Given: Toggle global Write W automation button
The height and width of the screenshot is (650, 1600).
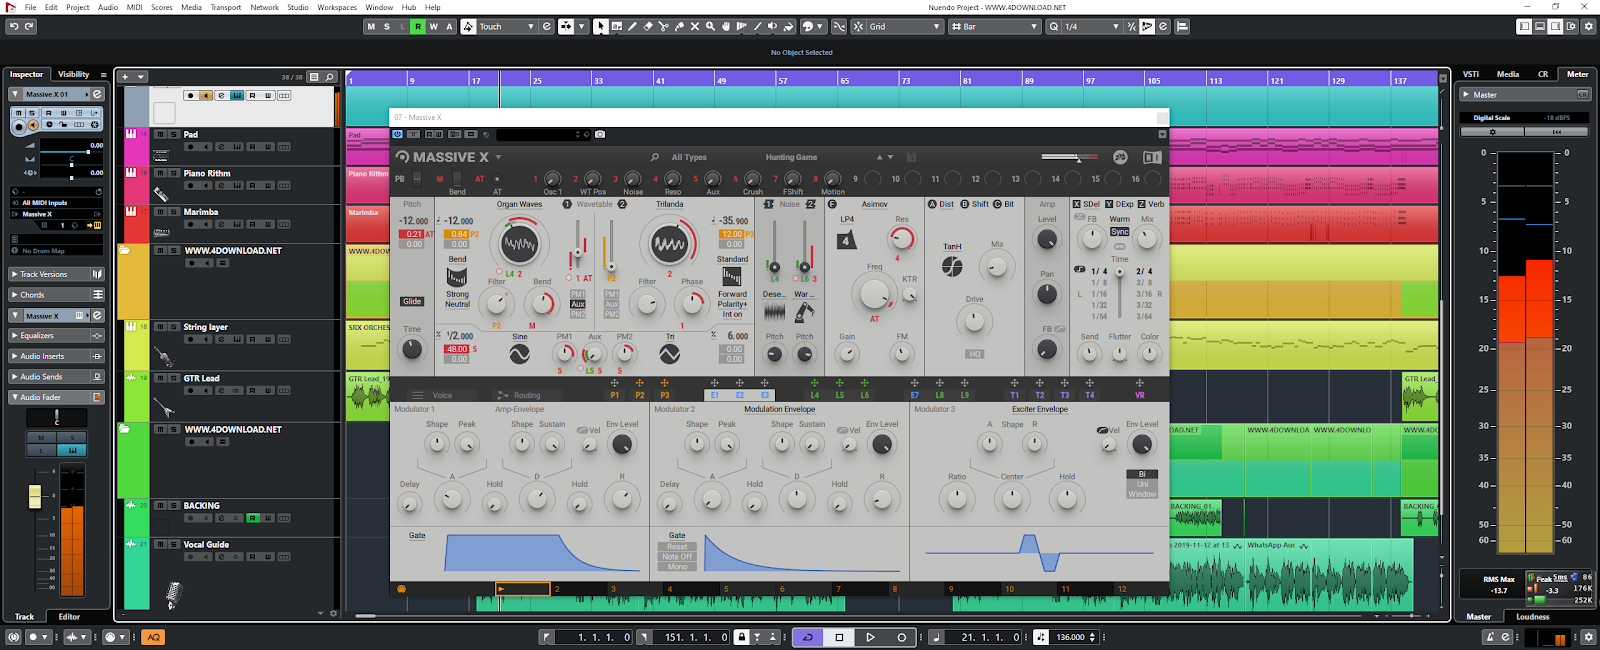Looking at the screenshot, I should click(434, 27).
